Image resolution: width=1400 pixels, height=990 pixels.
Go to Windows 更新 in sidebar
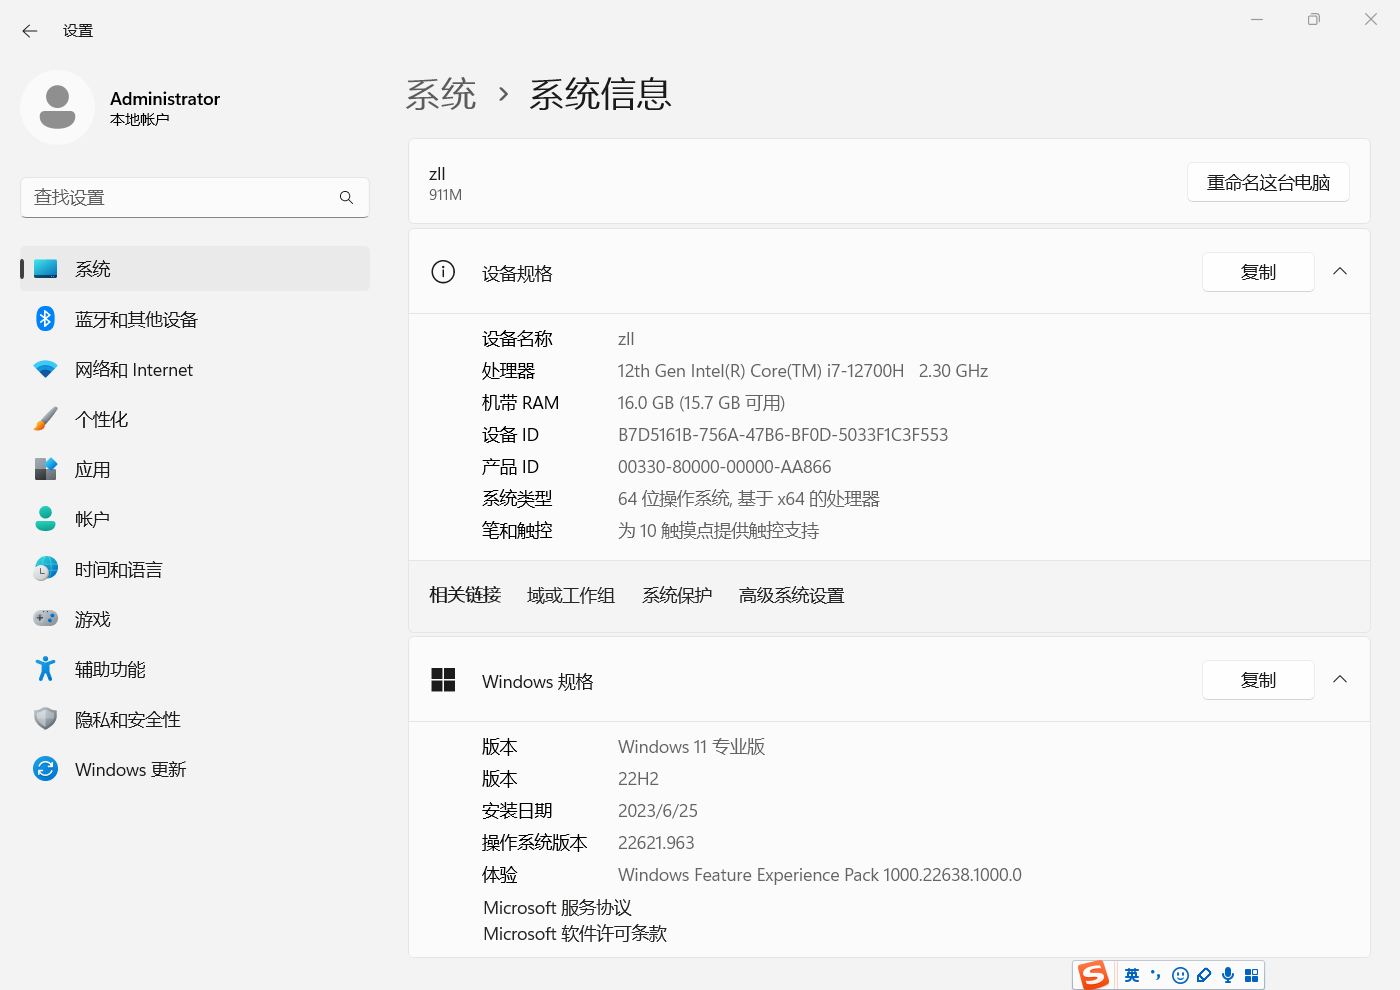tap(130, 770)
